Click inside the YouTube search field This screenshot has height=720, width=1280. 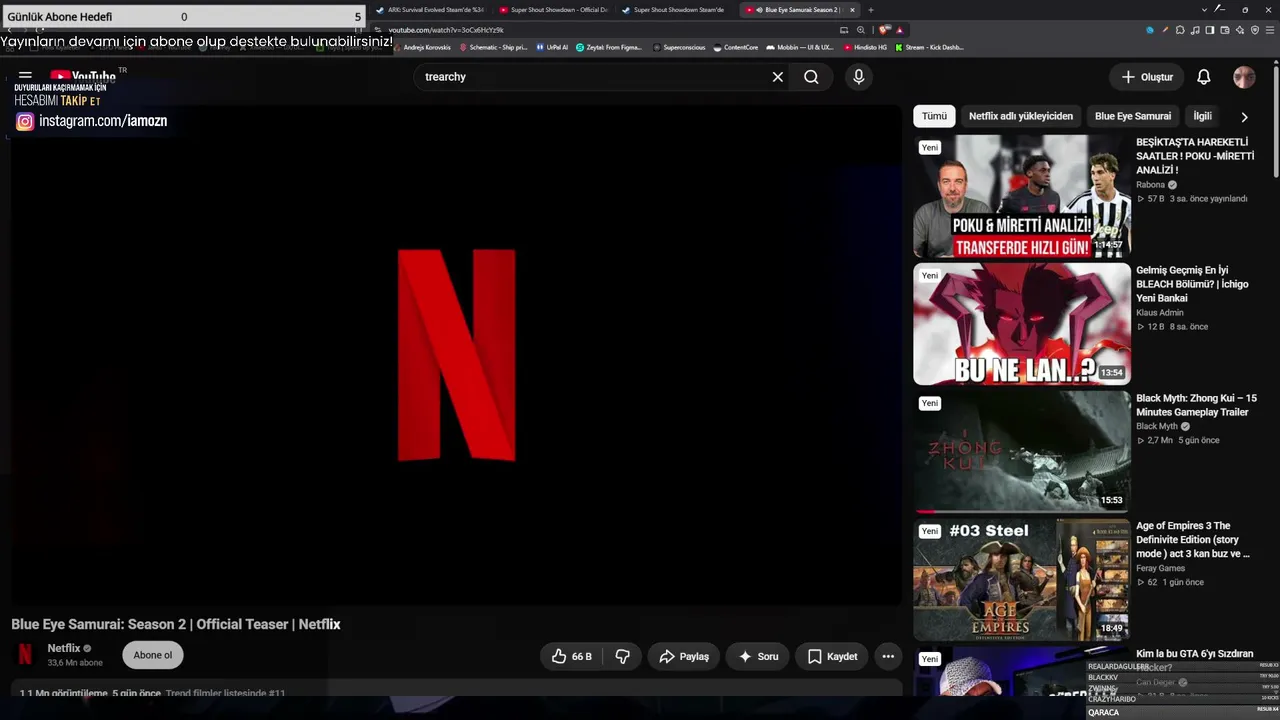[595, 77]
